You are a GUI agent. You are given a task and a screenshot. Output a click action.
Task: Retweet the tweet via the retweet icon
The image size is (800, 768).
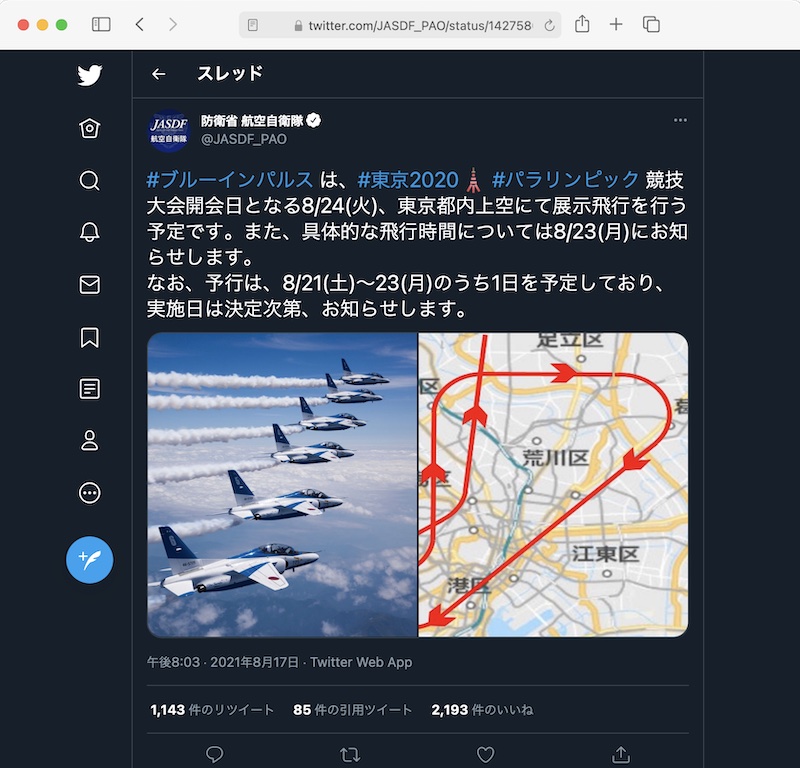(349, 755)
